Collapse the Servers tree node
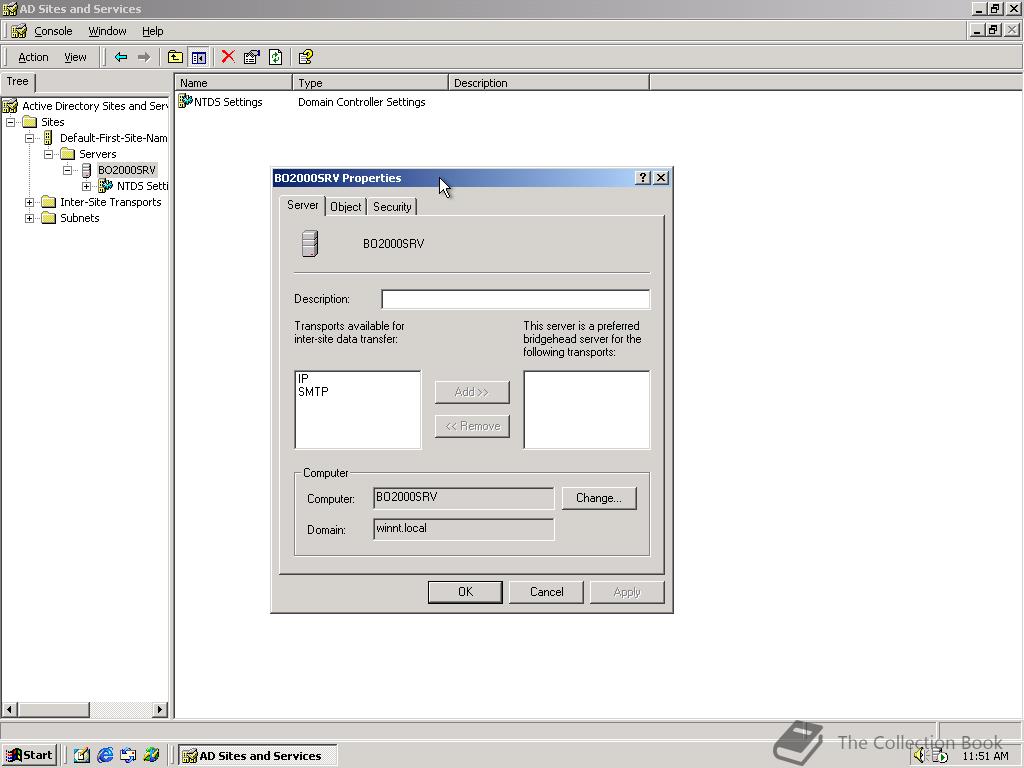1024x768 pixels. 48,154
